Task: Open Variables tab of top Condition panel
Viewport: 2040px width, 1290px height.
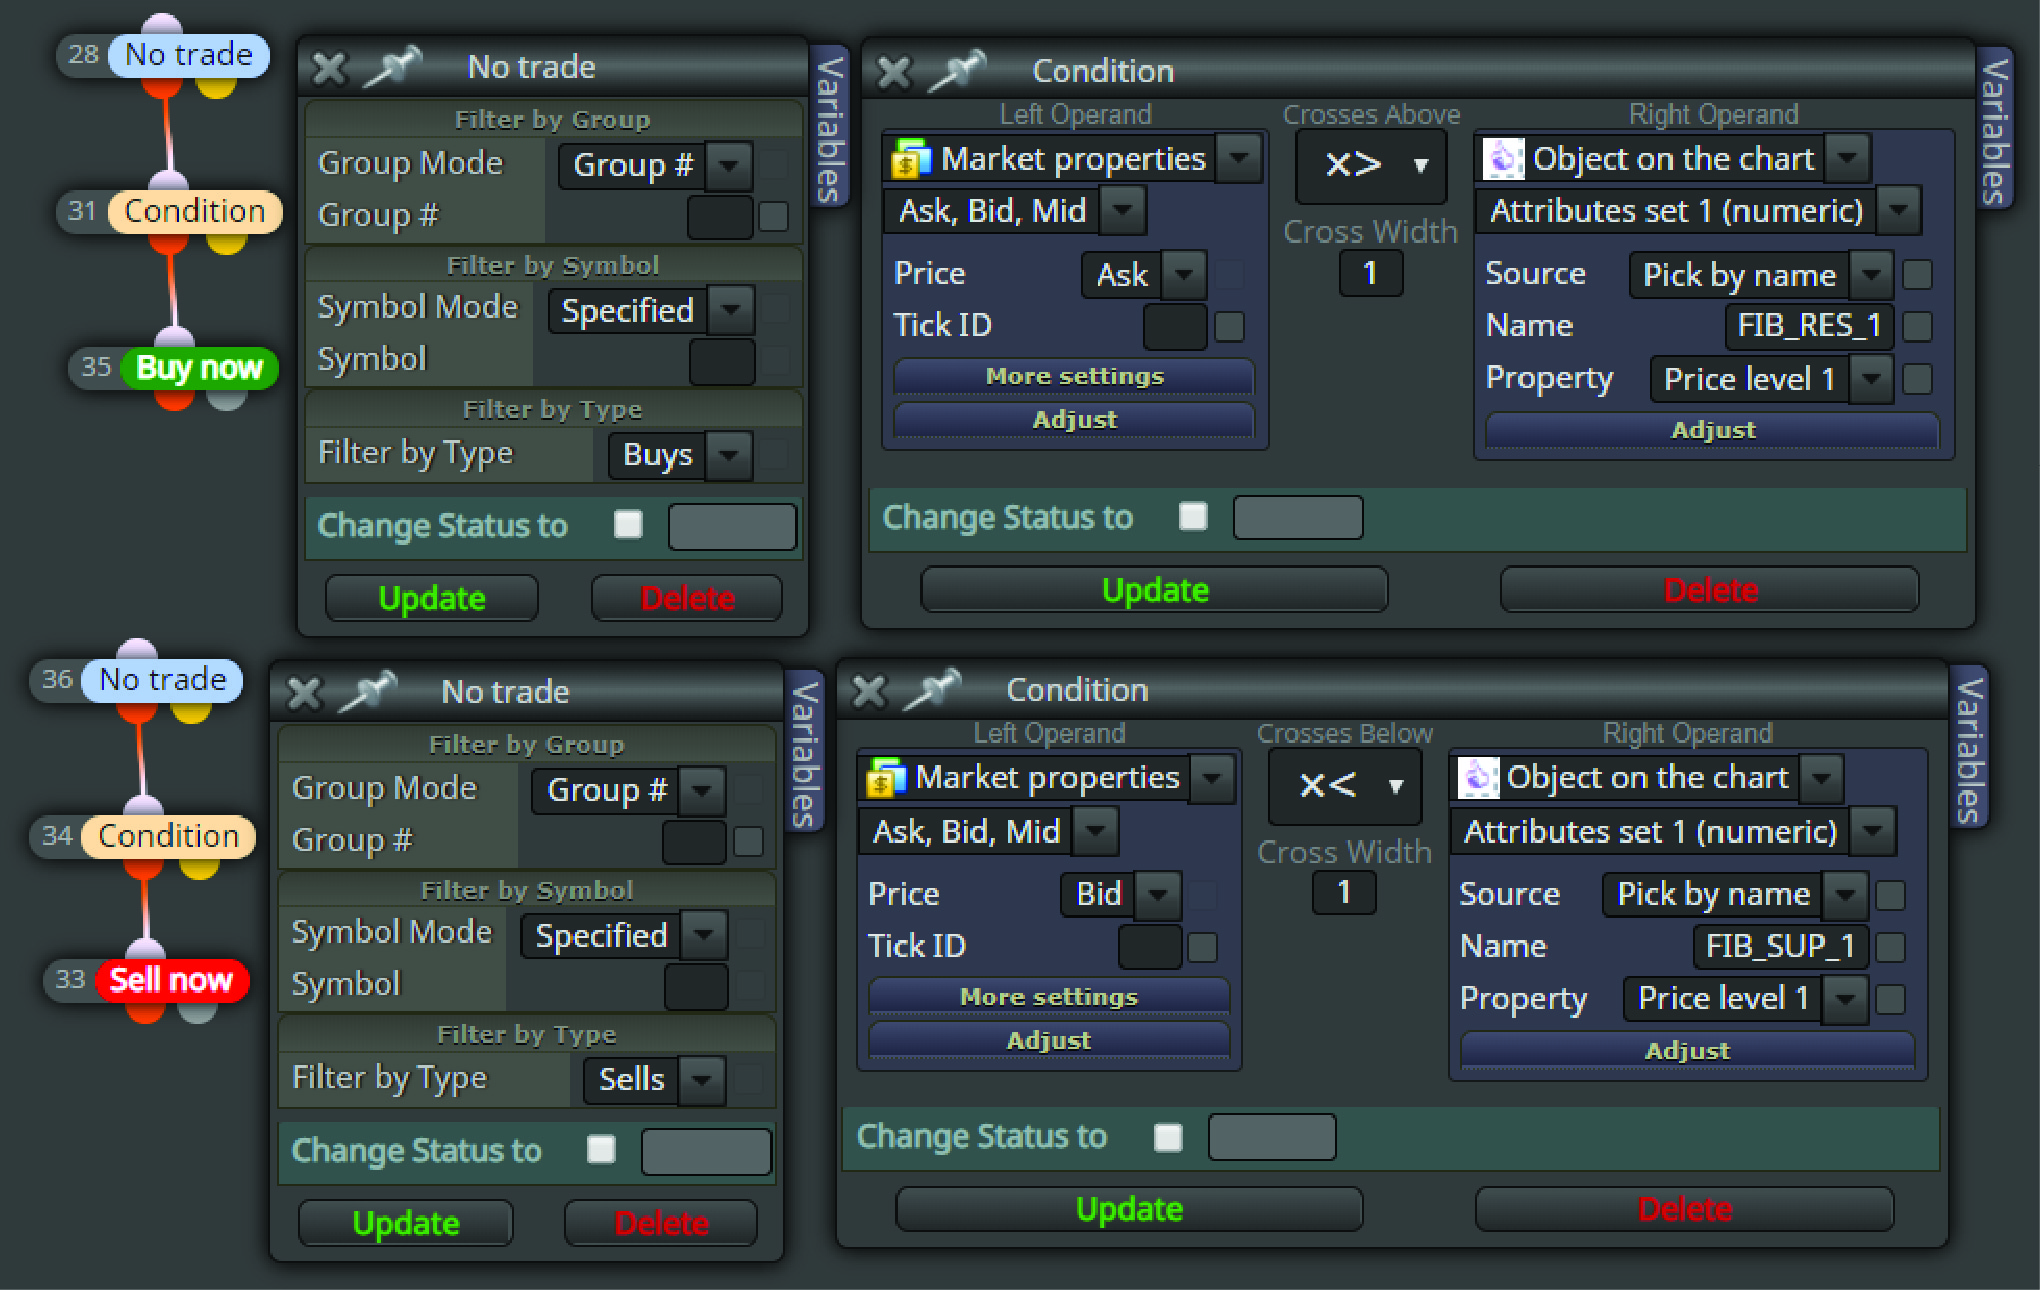Action: (x=1994, y=128)
